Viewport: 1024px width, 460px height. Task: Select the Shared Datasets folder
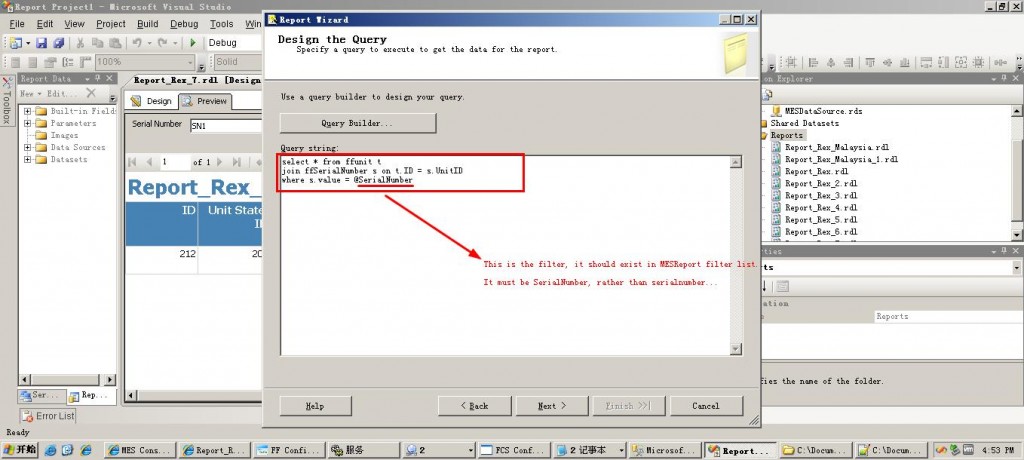(x=805, y=123)
